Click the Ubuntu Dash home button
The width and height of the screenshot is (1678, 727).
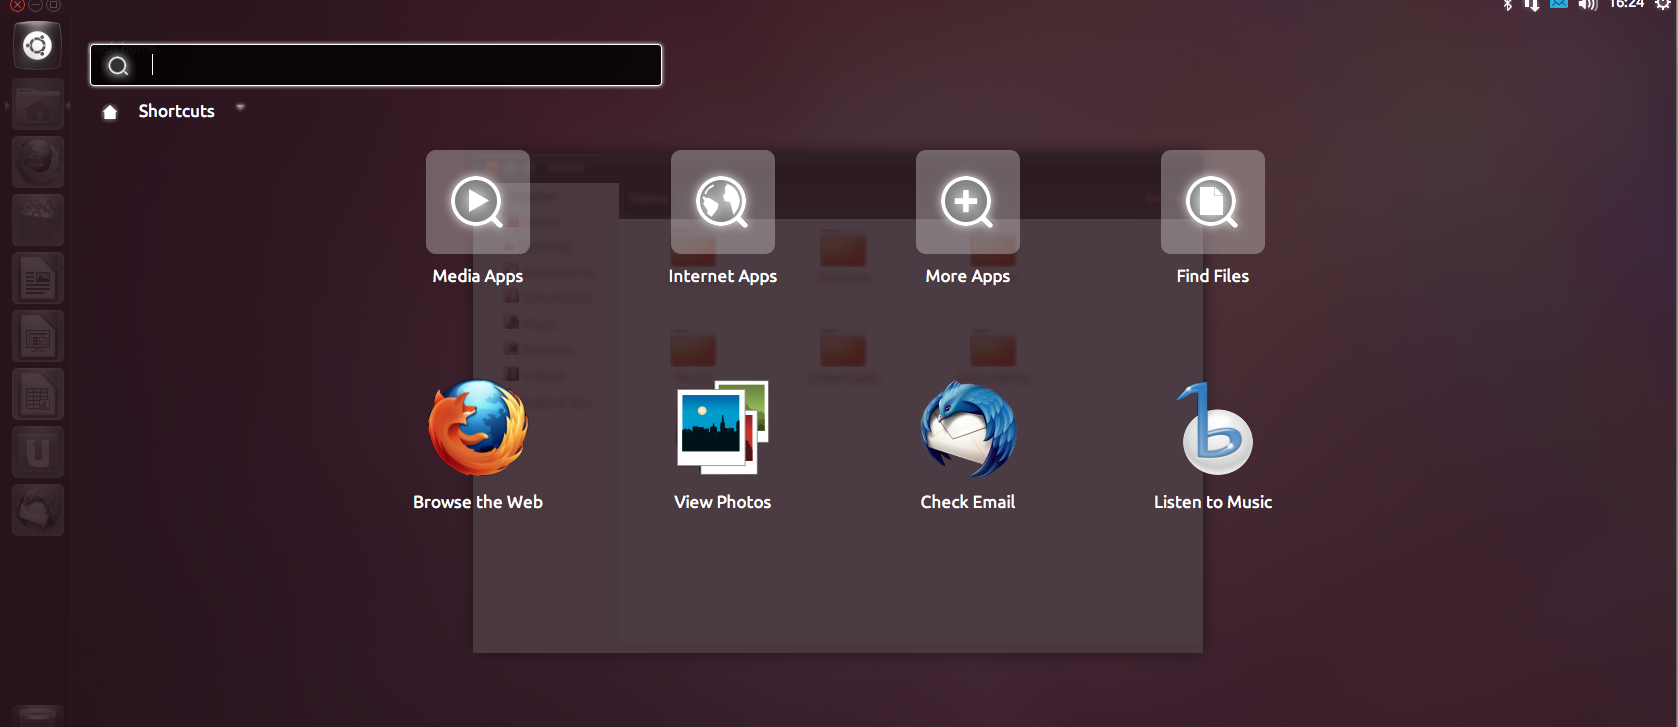(38, 46)
